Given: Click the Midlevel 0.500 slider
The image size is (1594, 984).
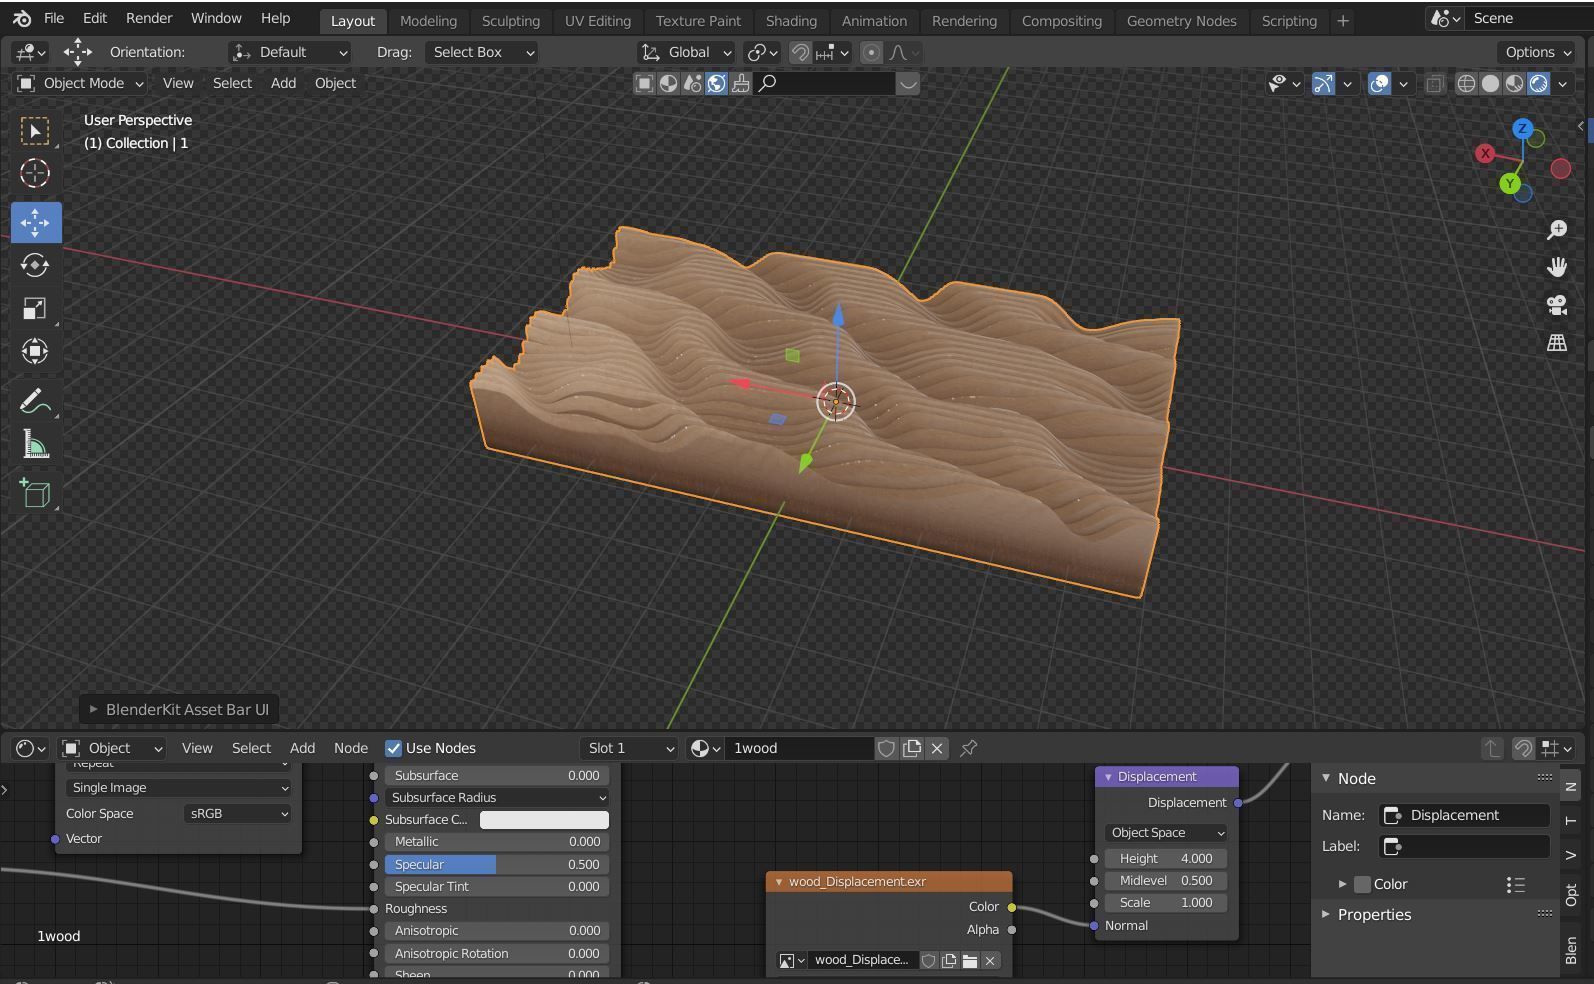Looking at the screenshot, I should click(1166, 881).
